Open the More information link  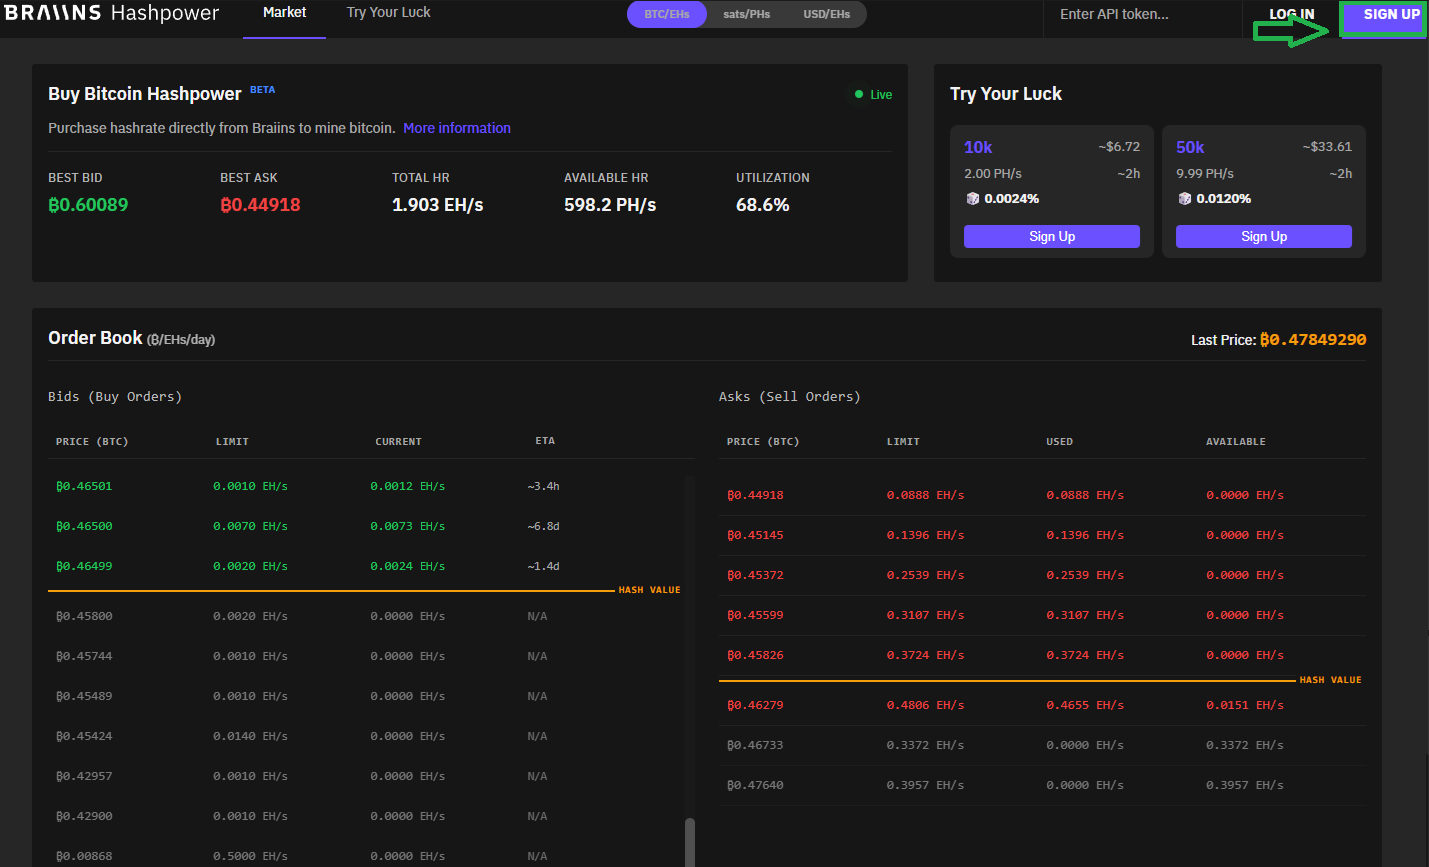[x=456, y=128]
